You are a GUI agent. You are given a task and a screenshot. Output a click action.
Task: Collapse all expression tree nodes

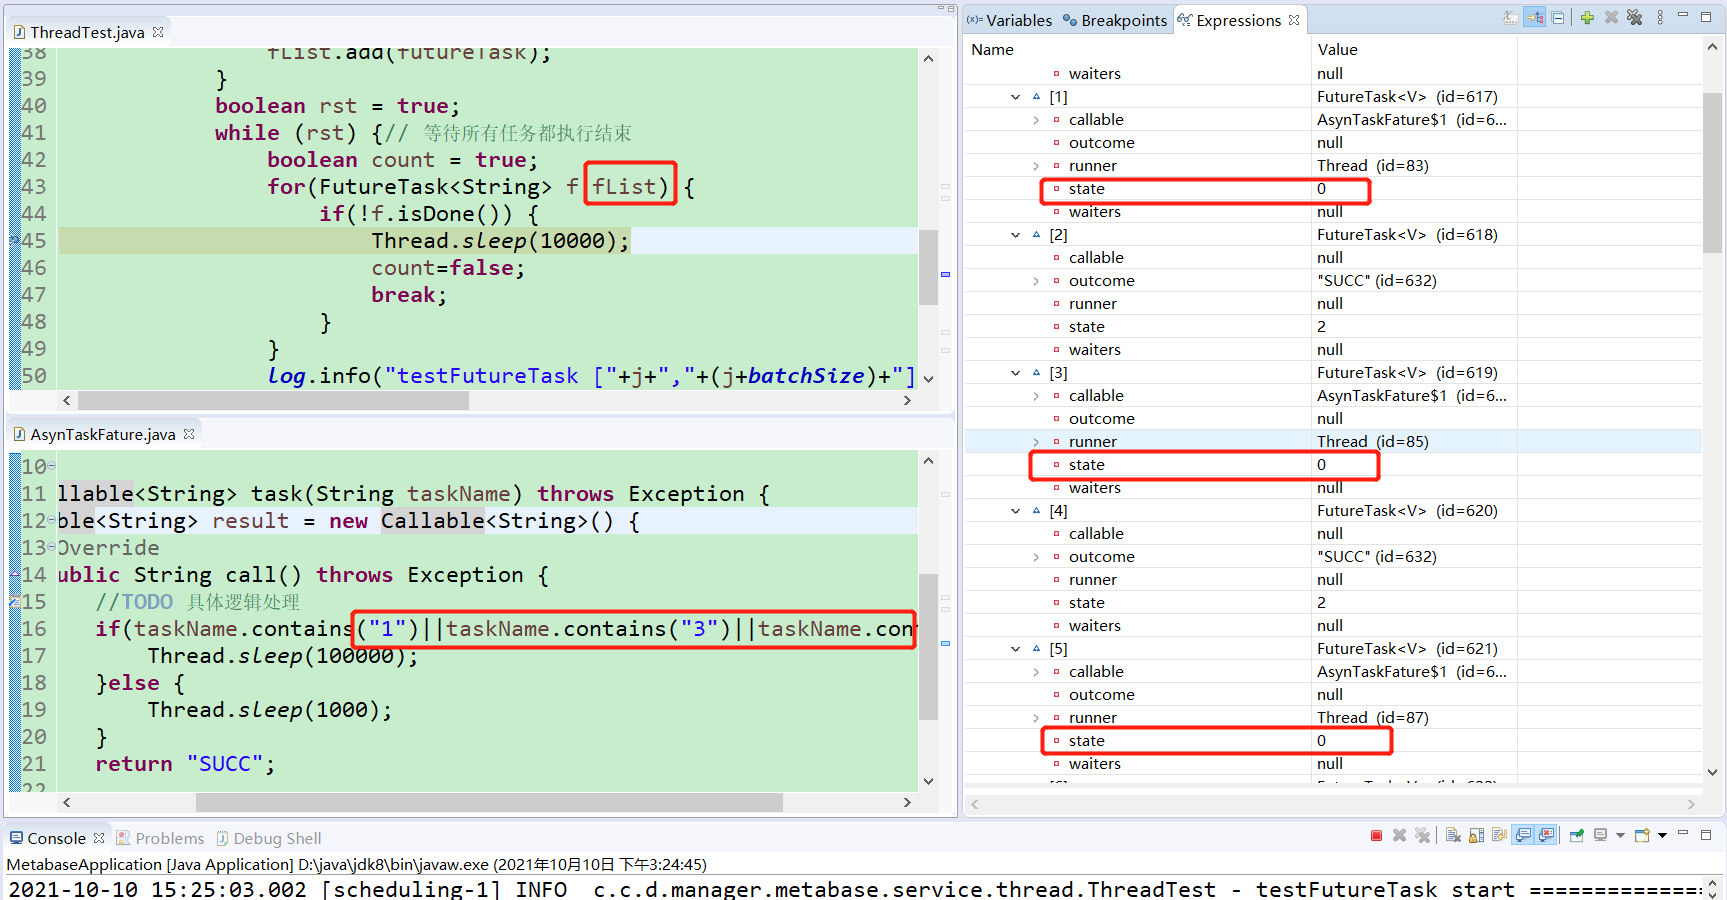tap(1558, 17)
